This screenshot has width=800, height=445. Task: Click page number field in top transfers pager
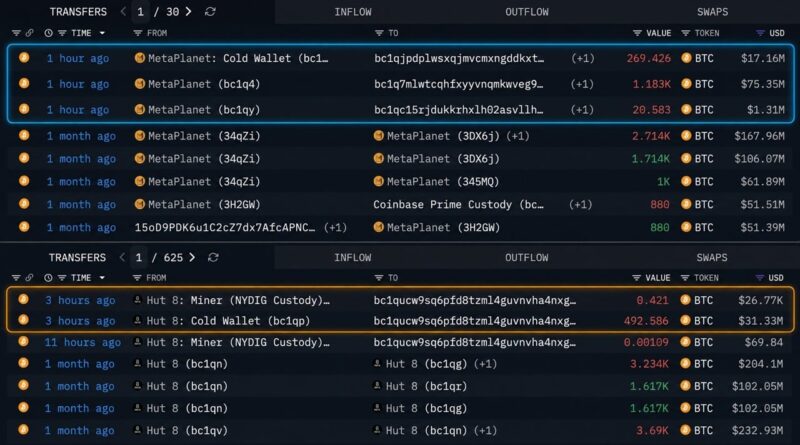click(140, 12)
